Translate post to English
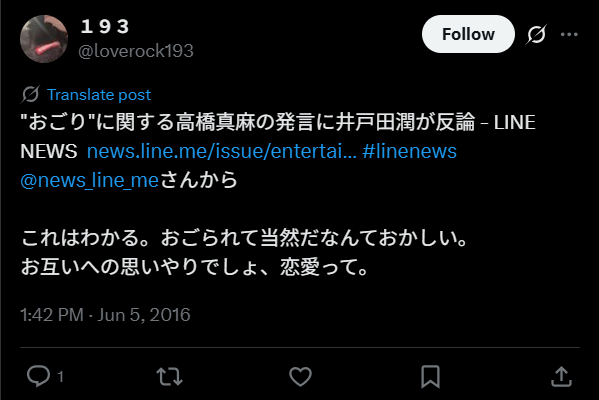Image resolution: width=599 pixels, height=400 pixels. tap(99, 94)
